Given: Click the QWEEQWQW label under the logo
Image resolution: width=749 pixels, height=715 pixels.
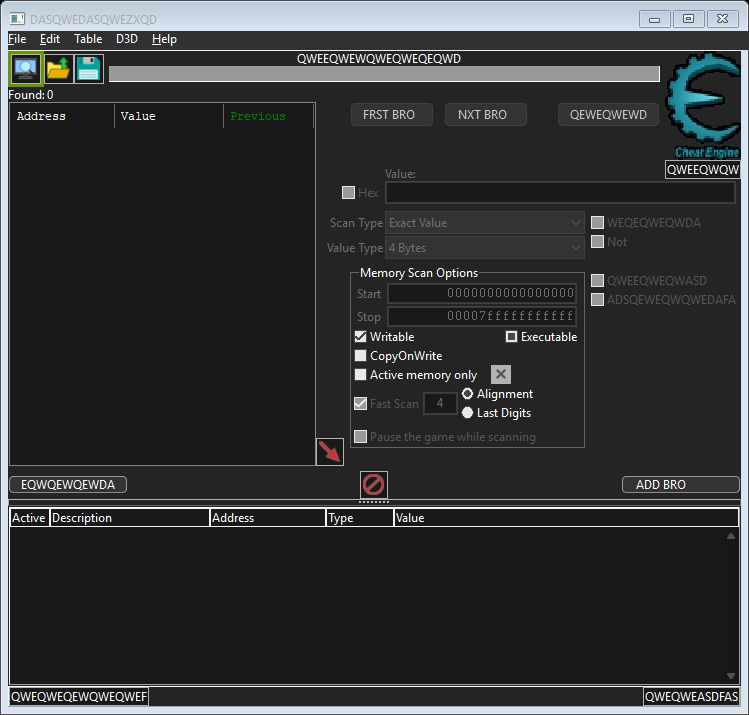Looking at the screenshot, I should tap(702, 170).
